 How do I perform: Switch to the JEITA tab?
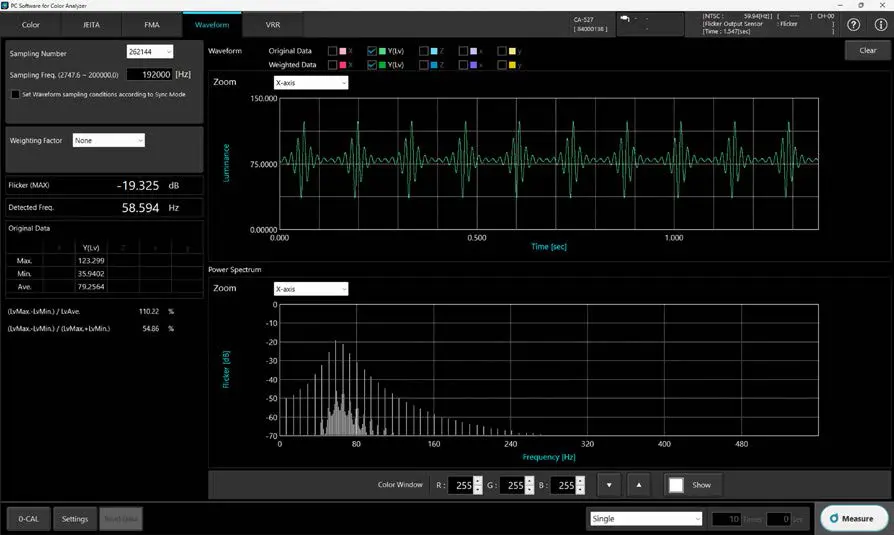click(91, 24)
